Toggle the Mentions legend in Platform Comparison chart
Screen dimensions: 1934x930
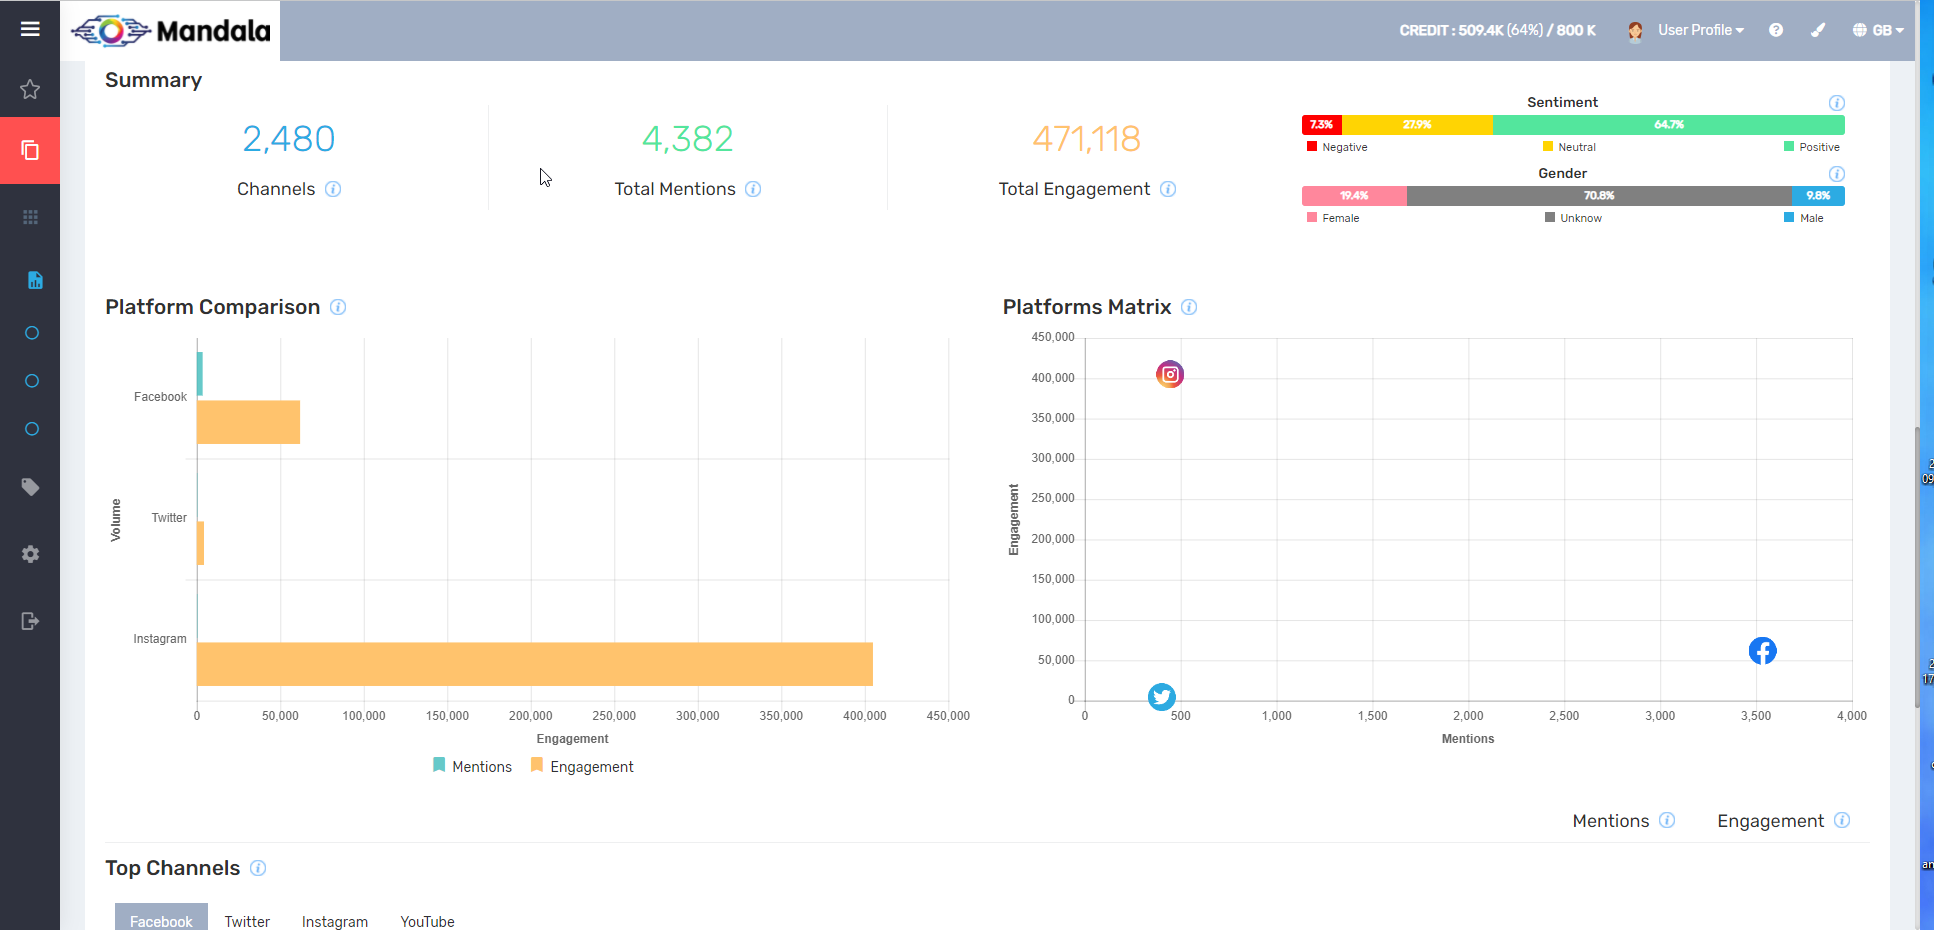point(472,766)
